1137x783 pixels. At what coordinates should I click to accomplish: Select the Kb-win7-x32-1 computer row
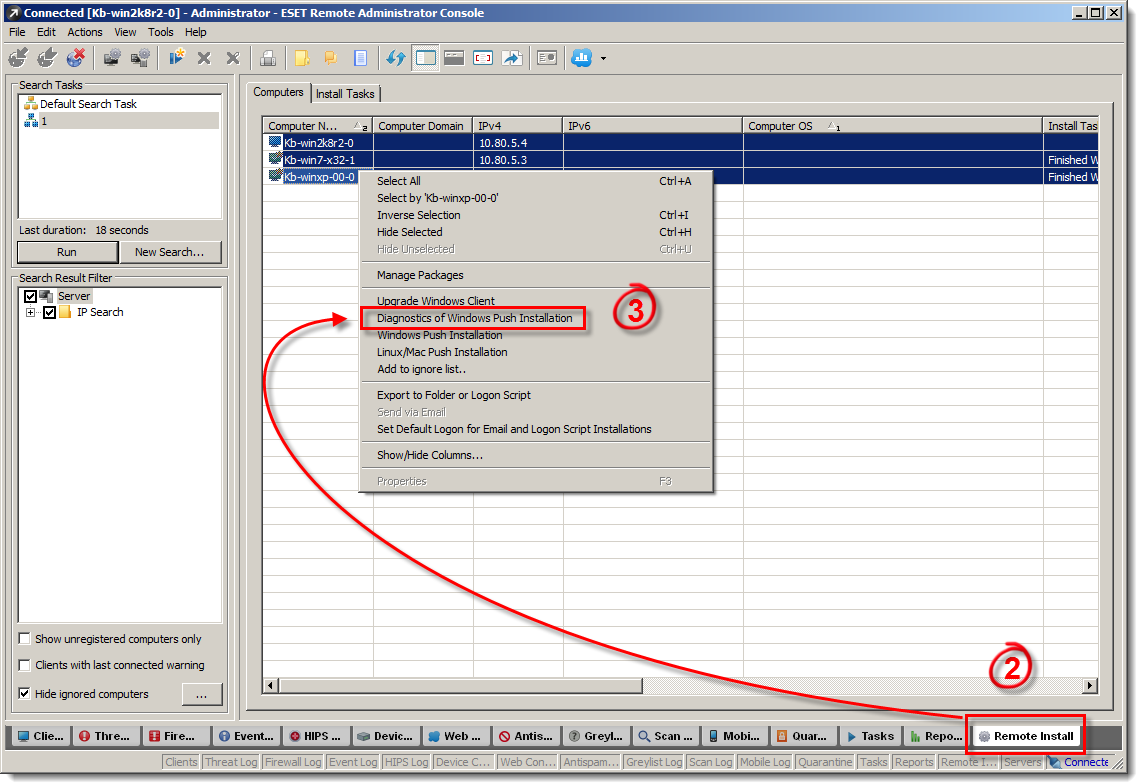pyautogui.click(x=680, y=160)
